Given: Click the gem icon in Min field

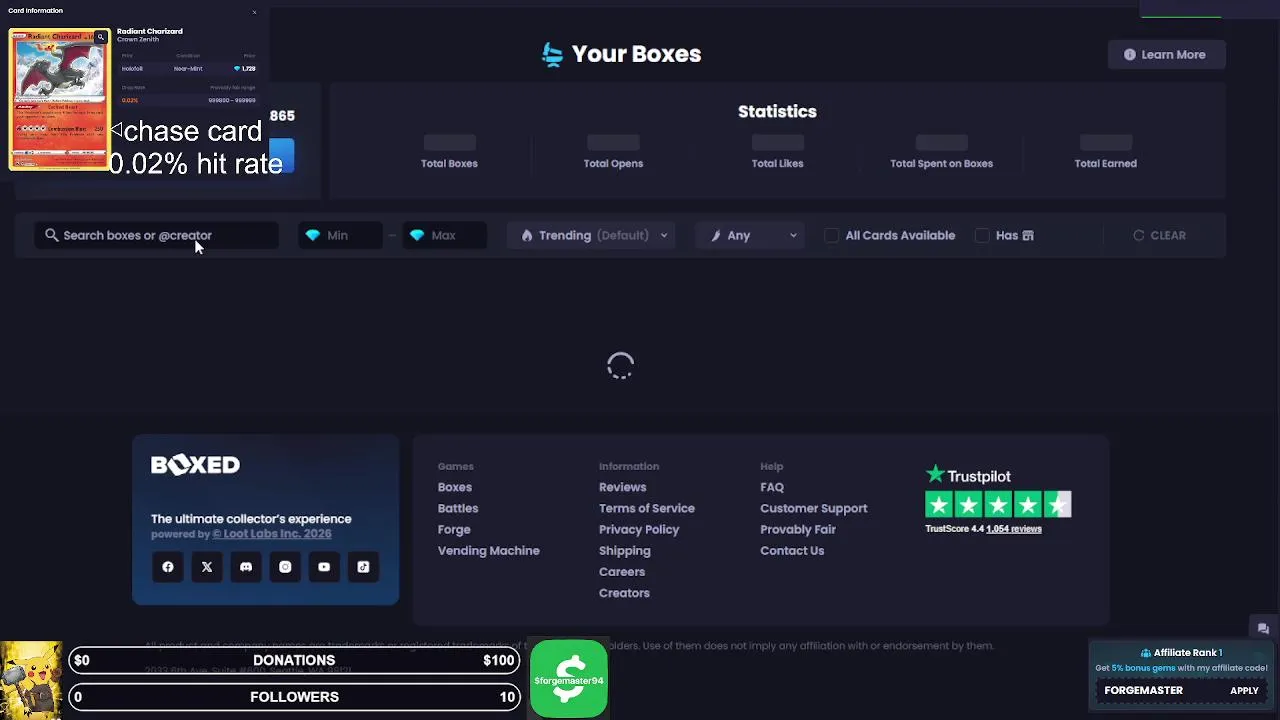Looking at the screenshot, I should click(x=313, y=235).
